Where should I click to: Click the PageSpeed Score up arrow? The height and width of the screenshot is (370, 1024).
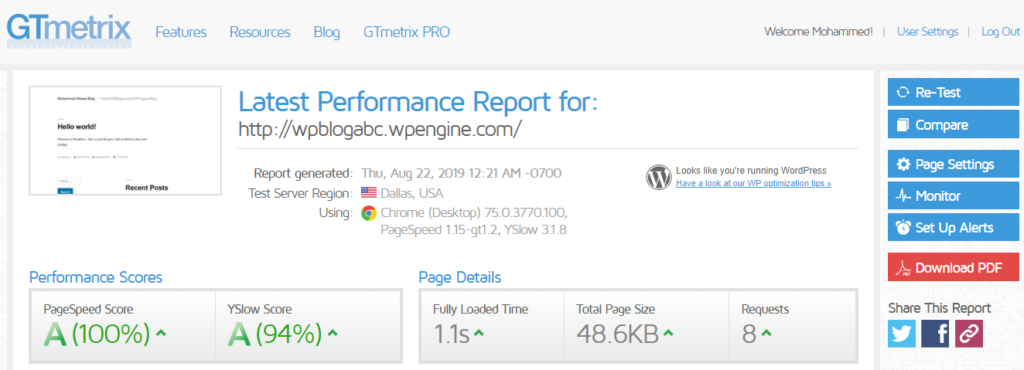(161, 333)
